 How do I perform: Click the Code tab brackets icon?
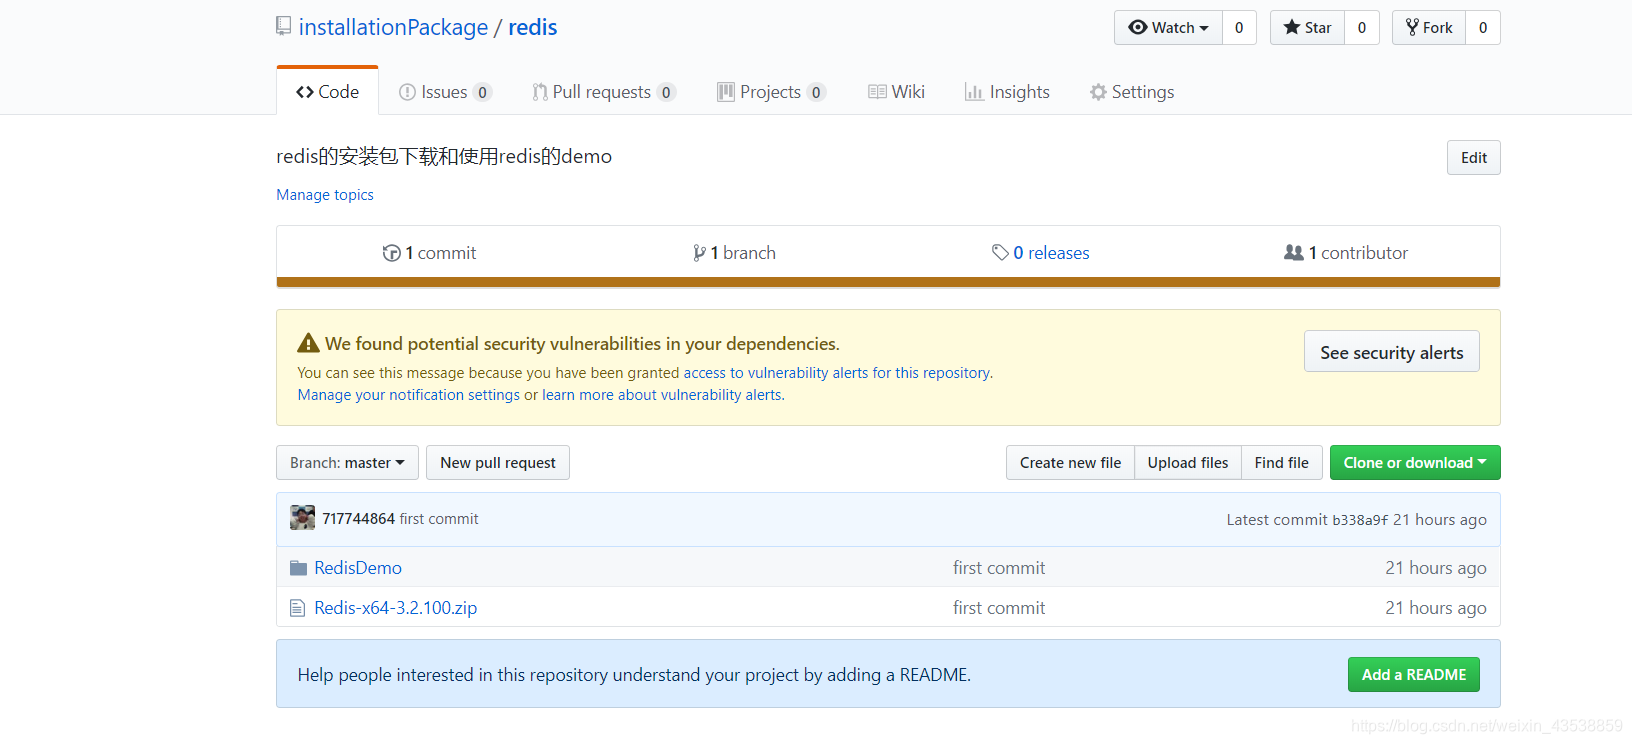click(305, 92)
